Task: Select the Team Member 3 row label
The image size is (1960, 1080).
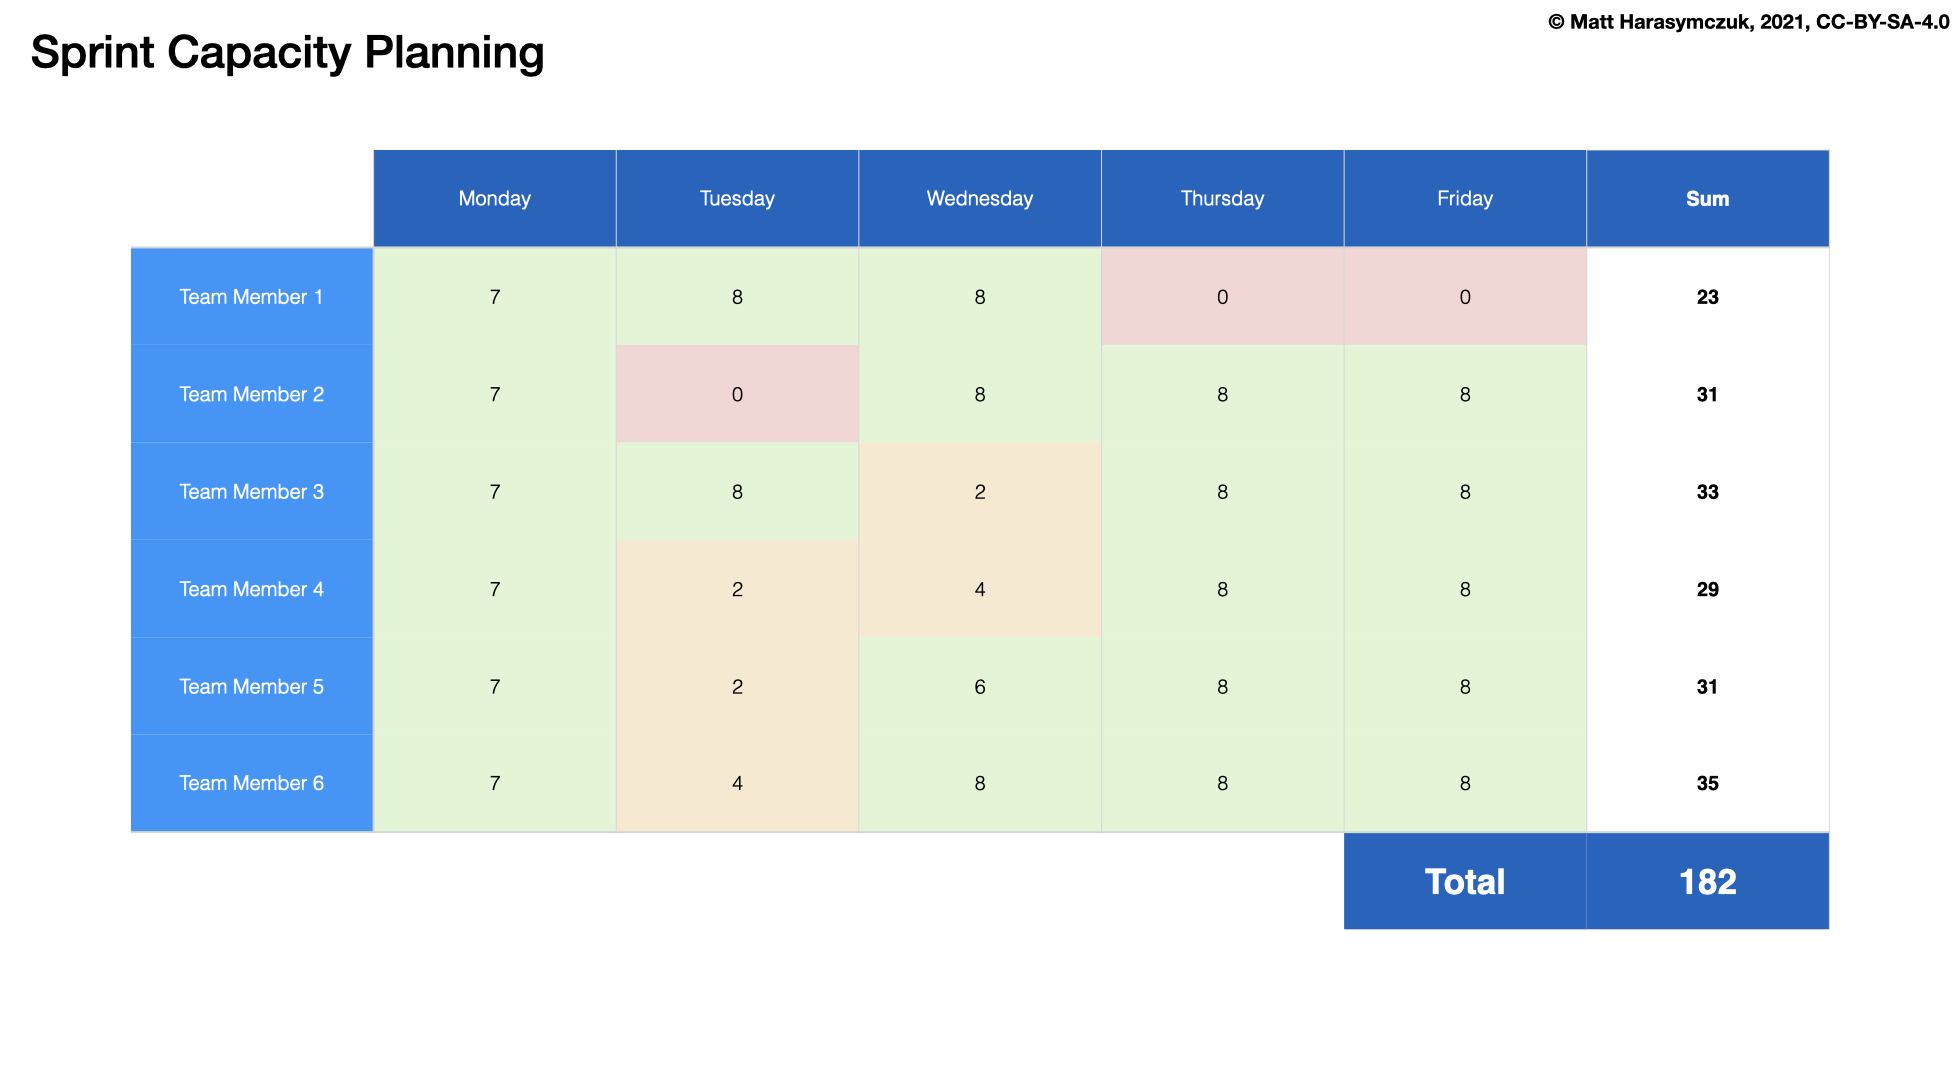Action: 251,491
